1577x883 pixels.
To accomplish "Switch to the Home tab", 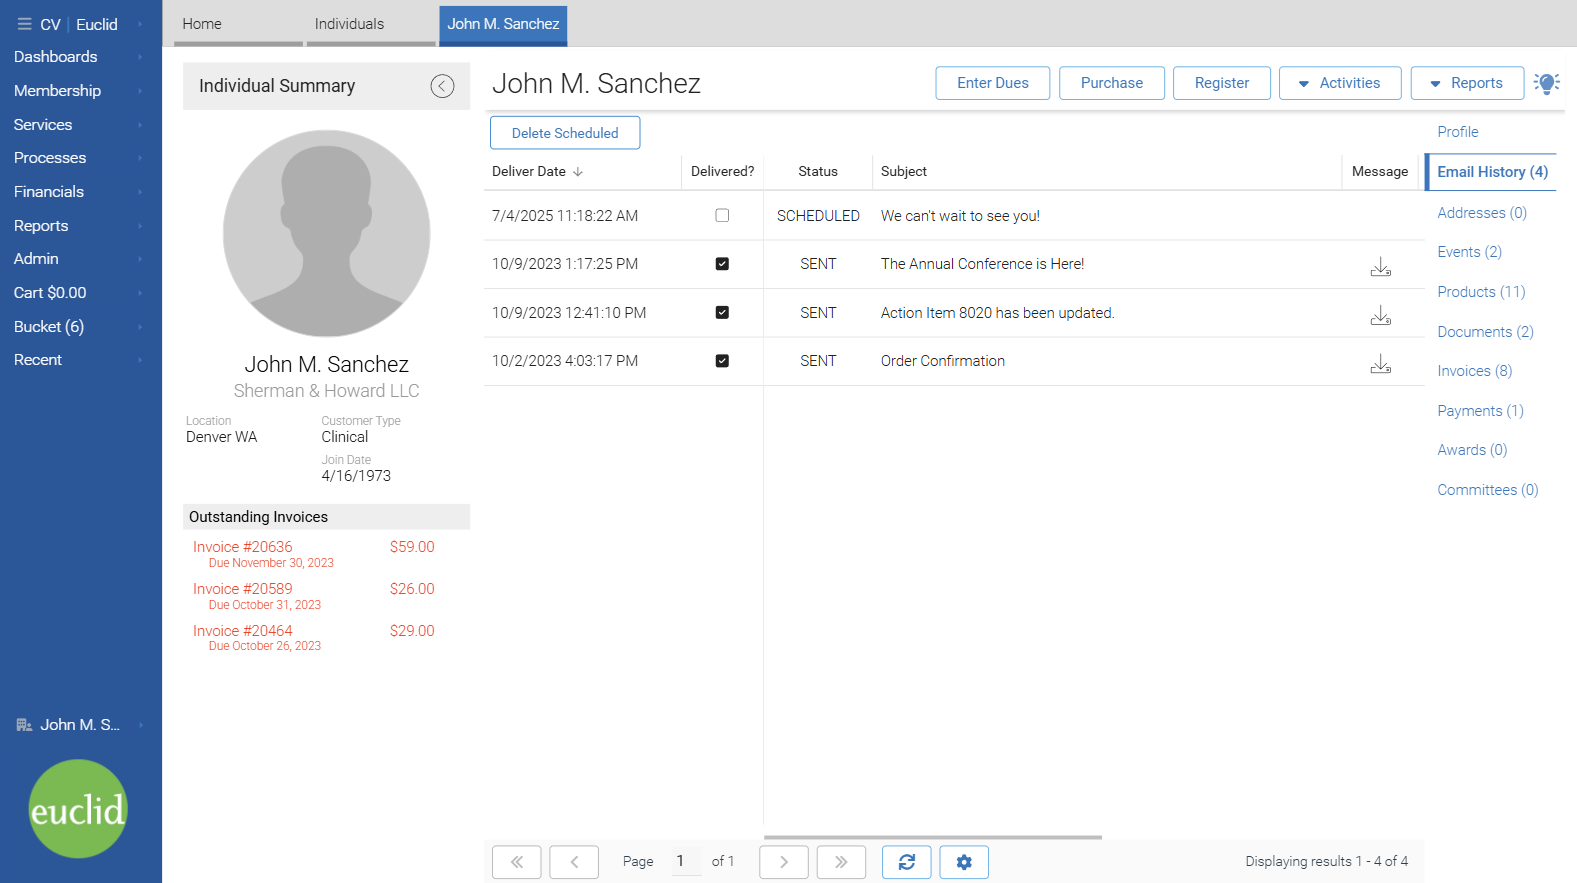I will [238, 24].
